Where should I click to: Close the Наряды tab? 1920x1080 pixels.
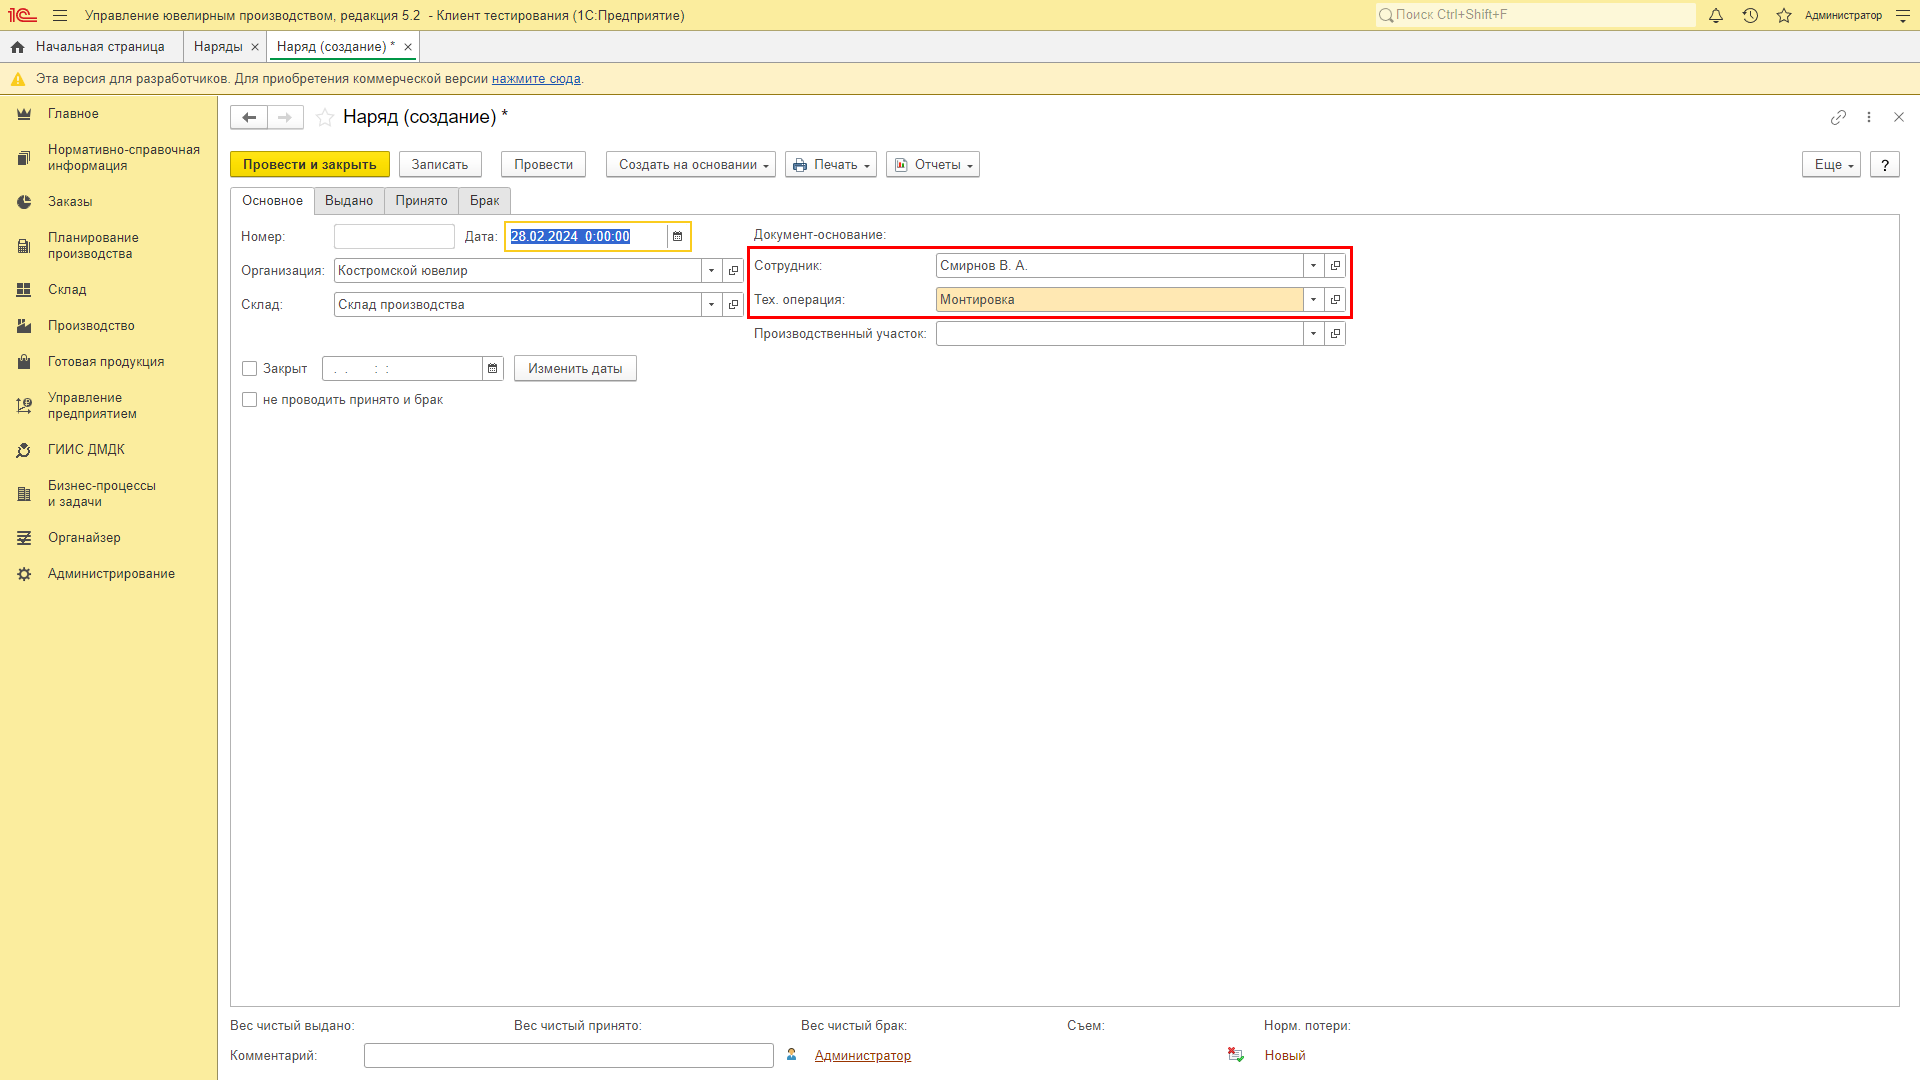click(255, 47)
